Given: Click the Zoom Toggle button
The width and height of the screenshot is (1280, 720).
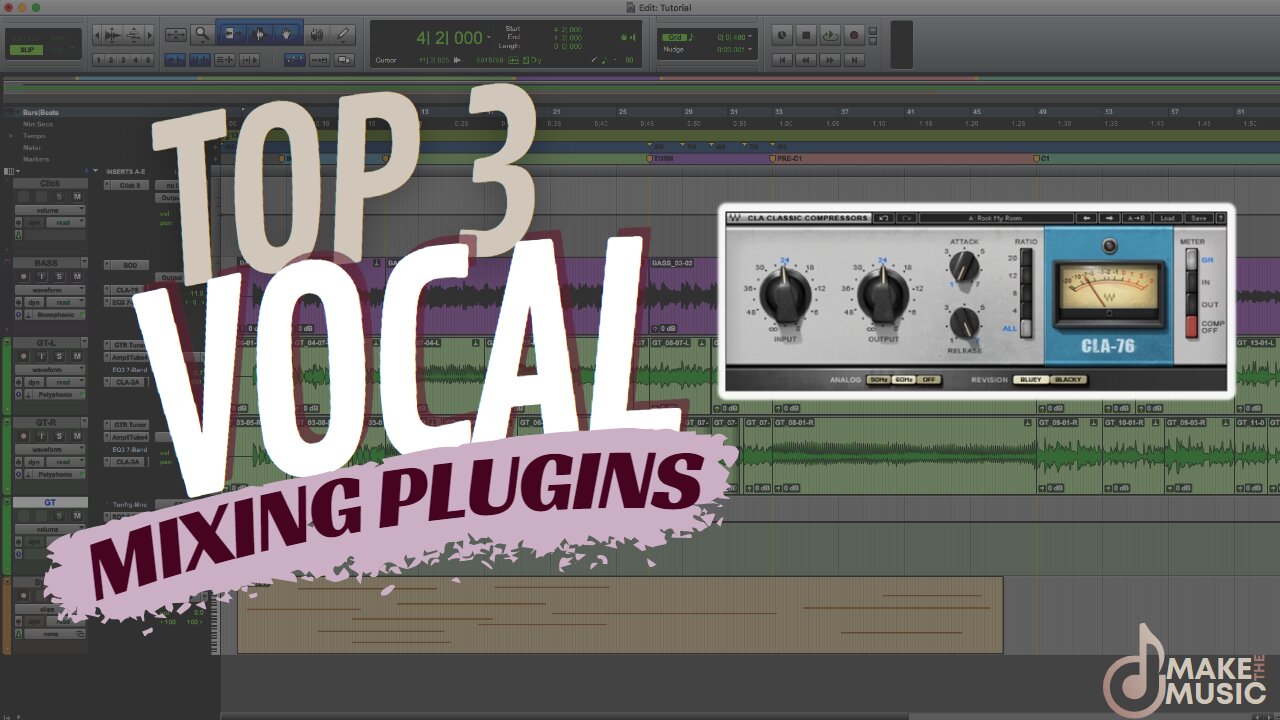Looking at the screenshot, I should coord(175,34).
